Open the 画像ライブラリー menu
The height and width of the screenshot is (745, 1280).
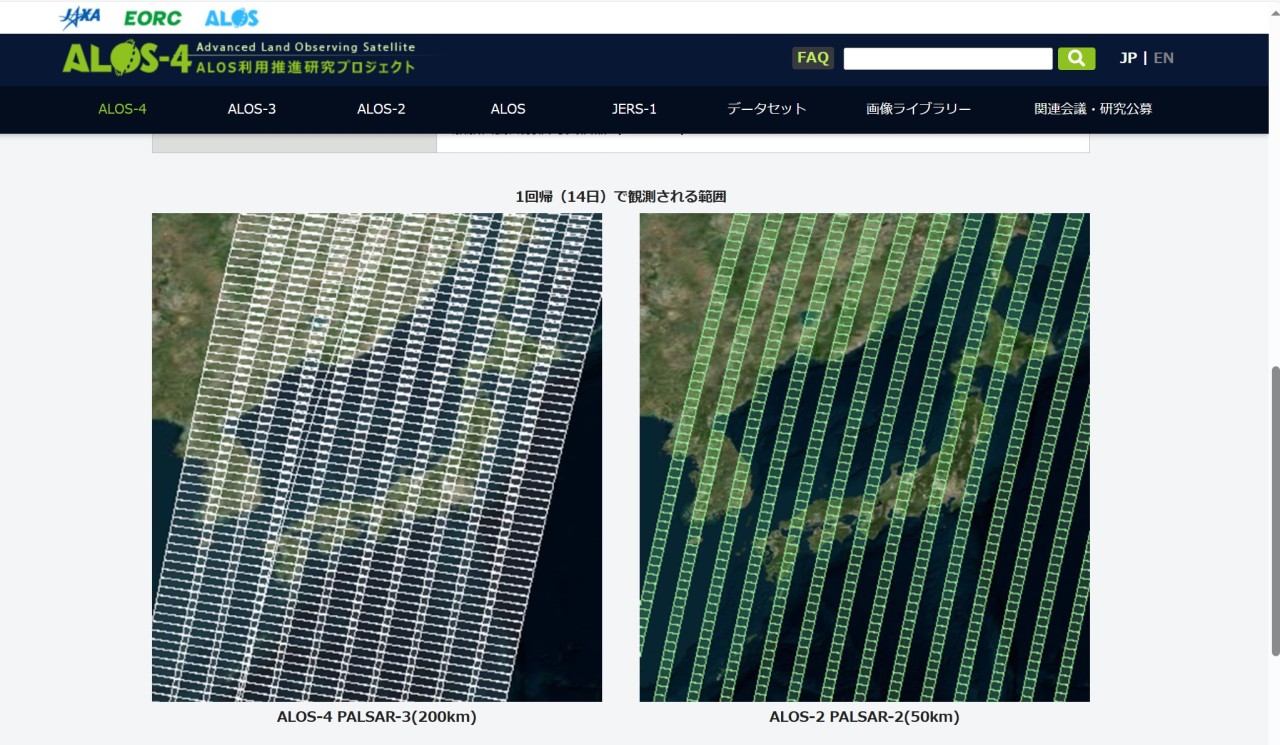tap(918, 109)
